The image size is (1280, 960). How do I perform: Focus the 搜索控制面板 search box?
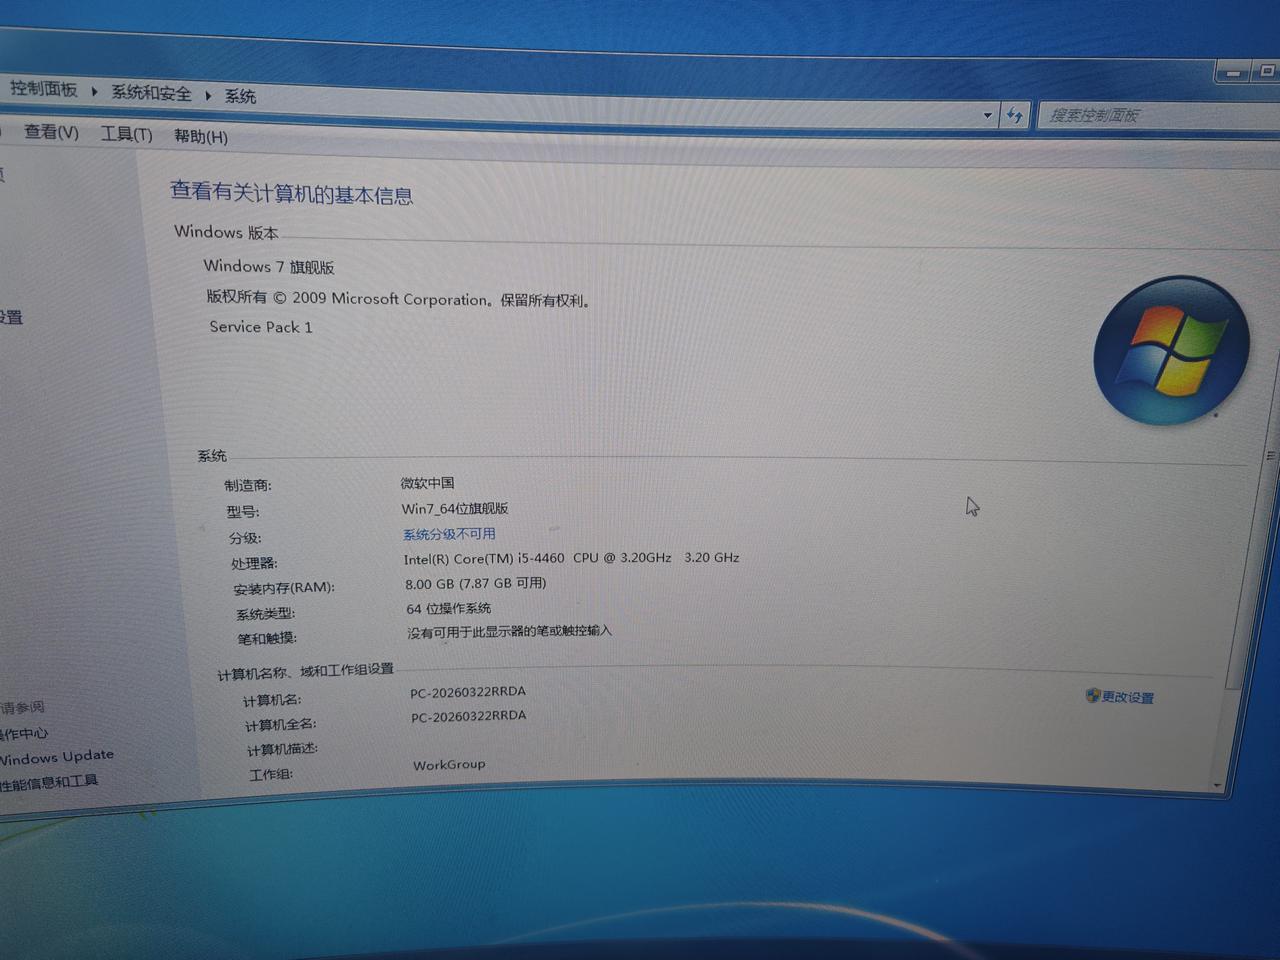click(1158, 115)
